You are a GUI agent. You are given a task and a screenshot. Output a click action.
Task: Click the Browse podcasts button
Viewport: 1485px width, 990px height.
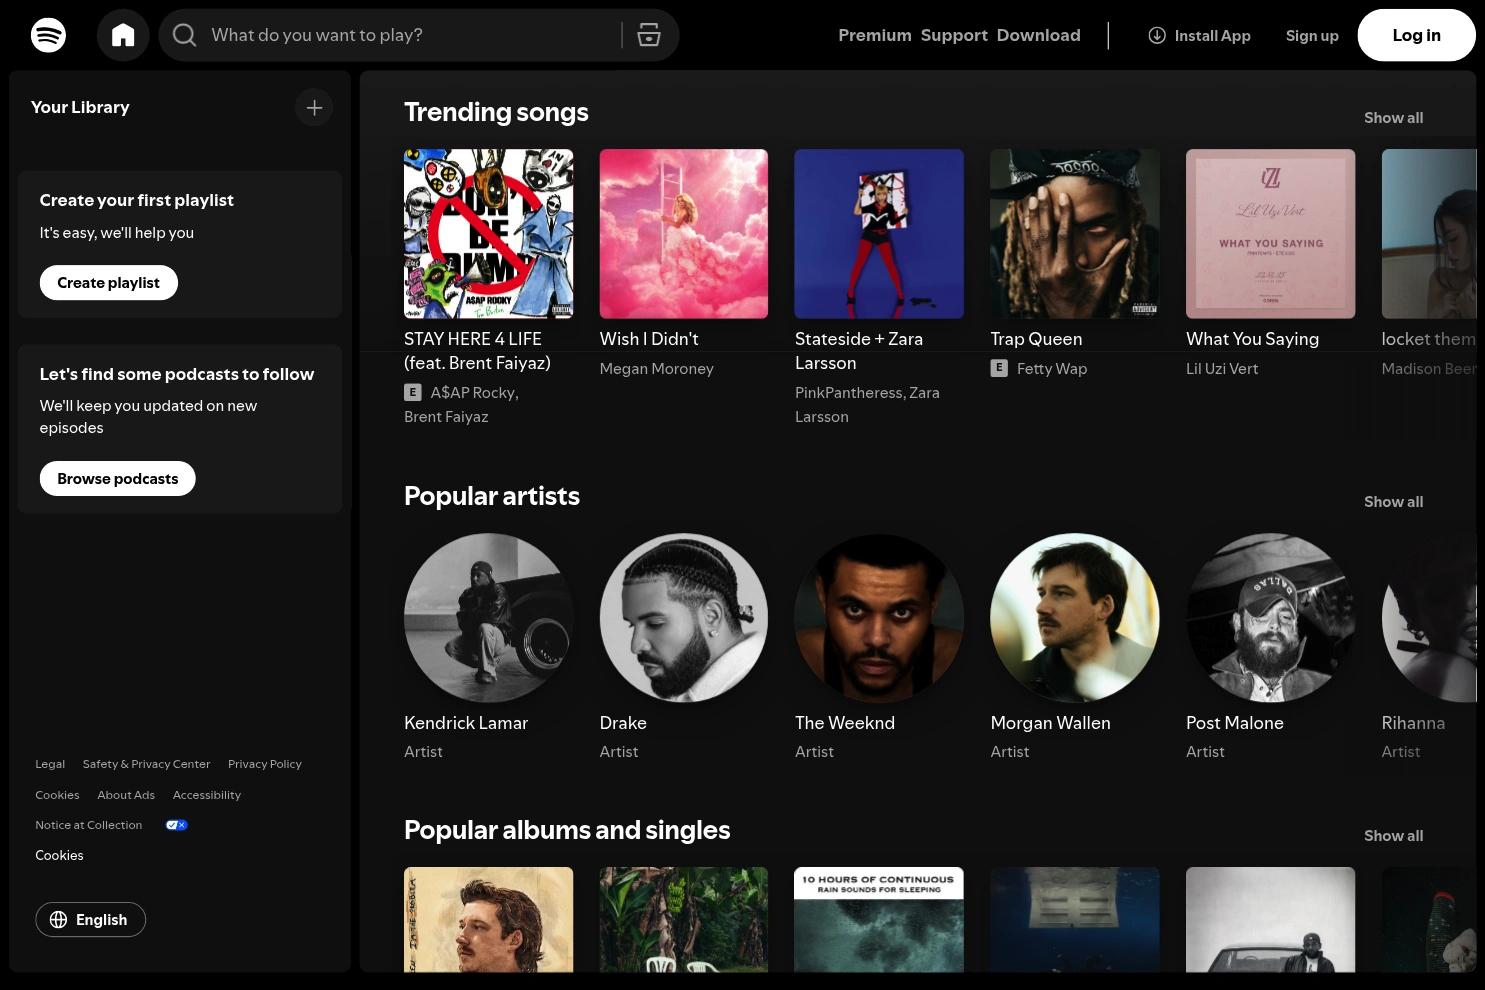(x=117, y=478)
